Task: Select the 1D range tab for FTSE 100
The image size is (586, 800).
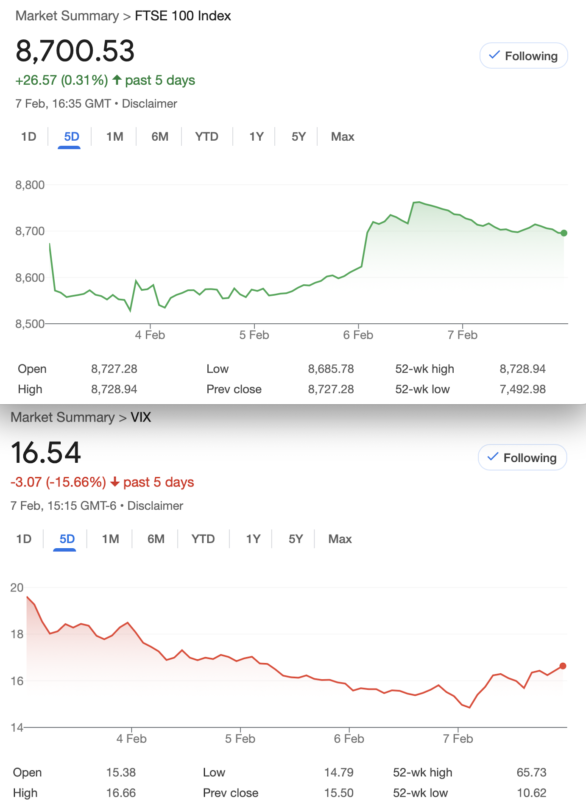Action: click(29, 137)
